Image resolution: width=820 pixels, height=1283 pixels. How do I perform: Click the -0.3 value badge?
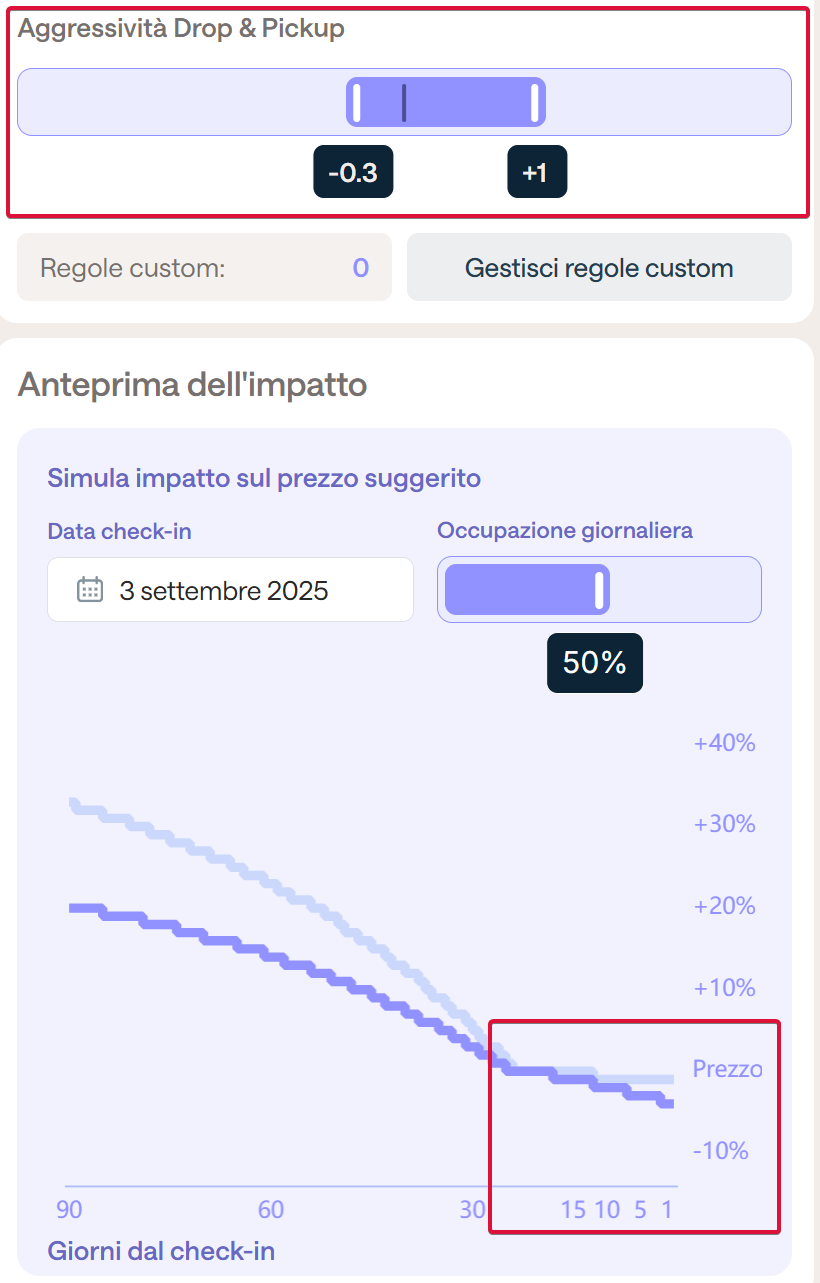coord(353,172)
